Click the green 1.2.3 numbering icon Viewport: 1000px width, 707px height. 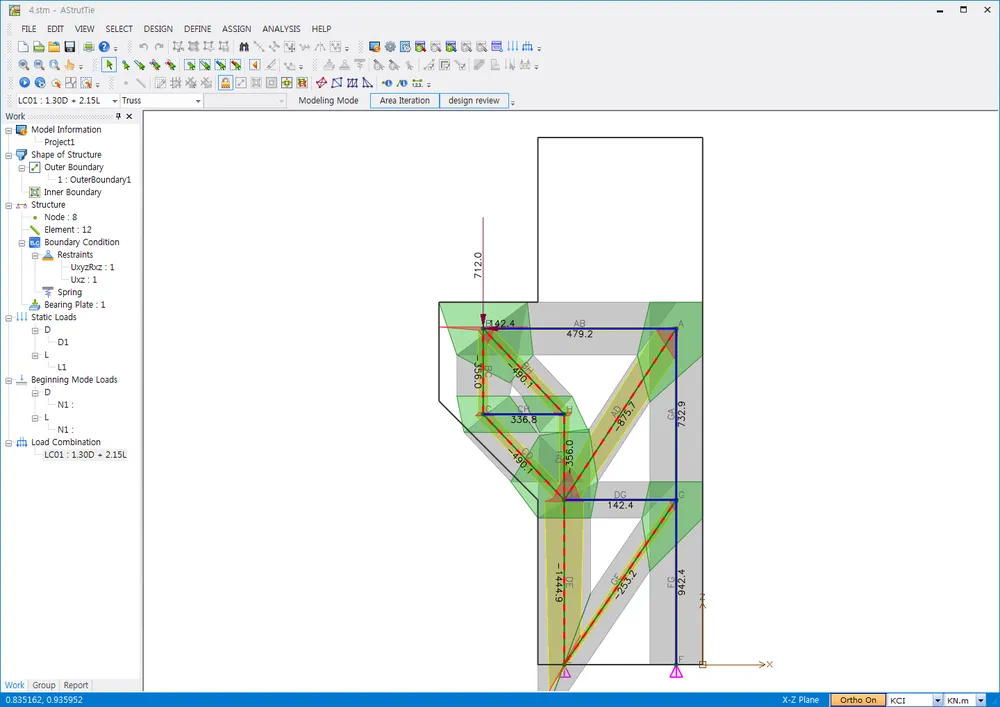(417, 83)
